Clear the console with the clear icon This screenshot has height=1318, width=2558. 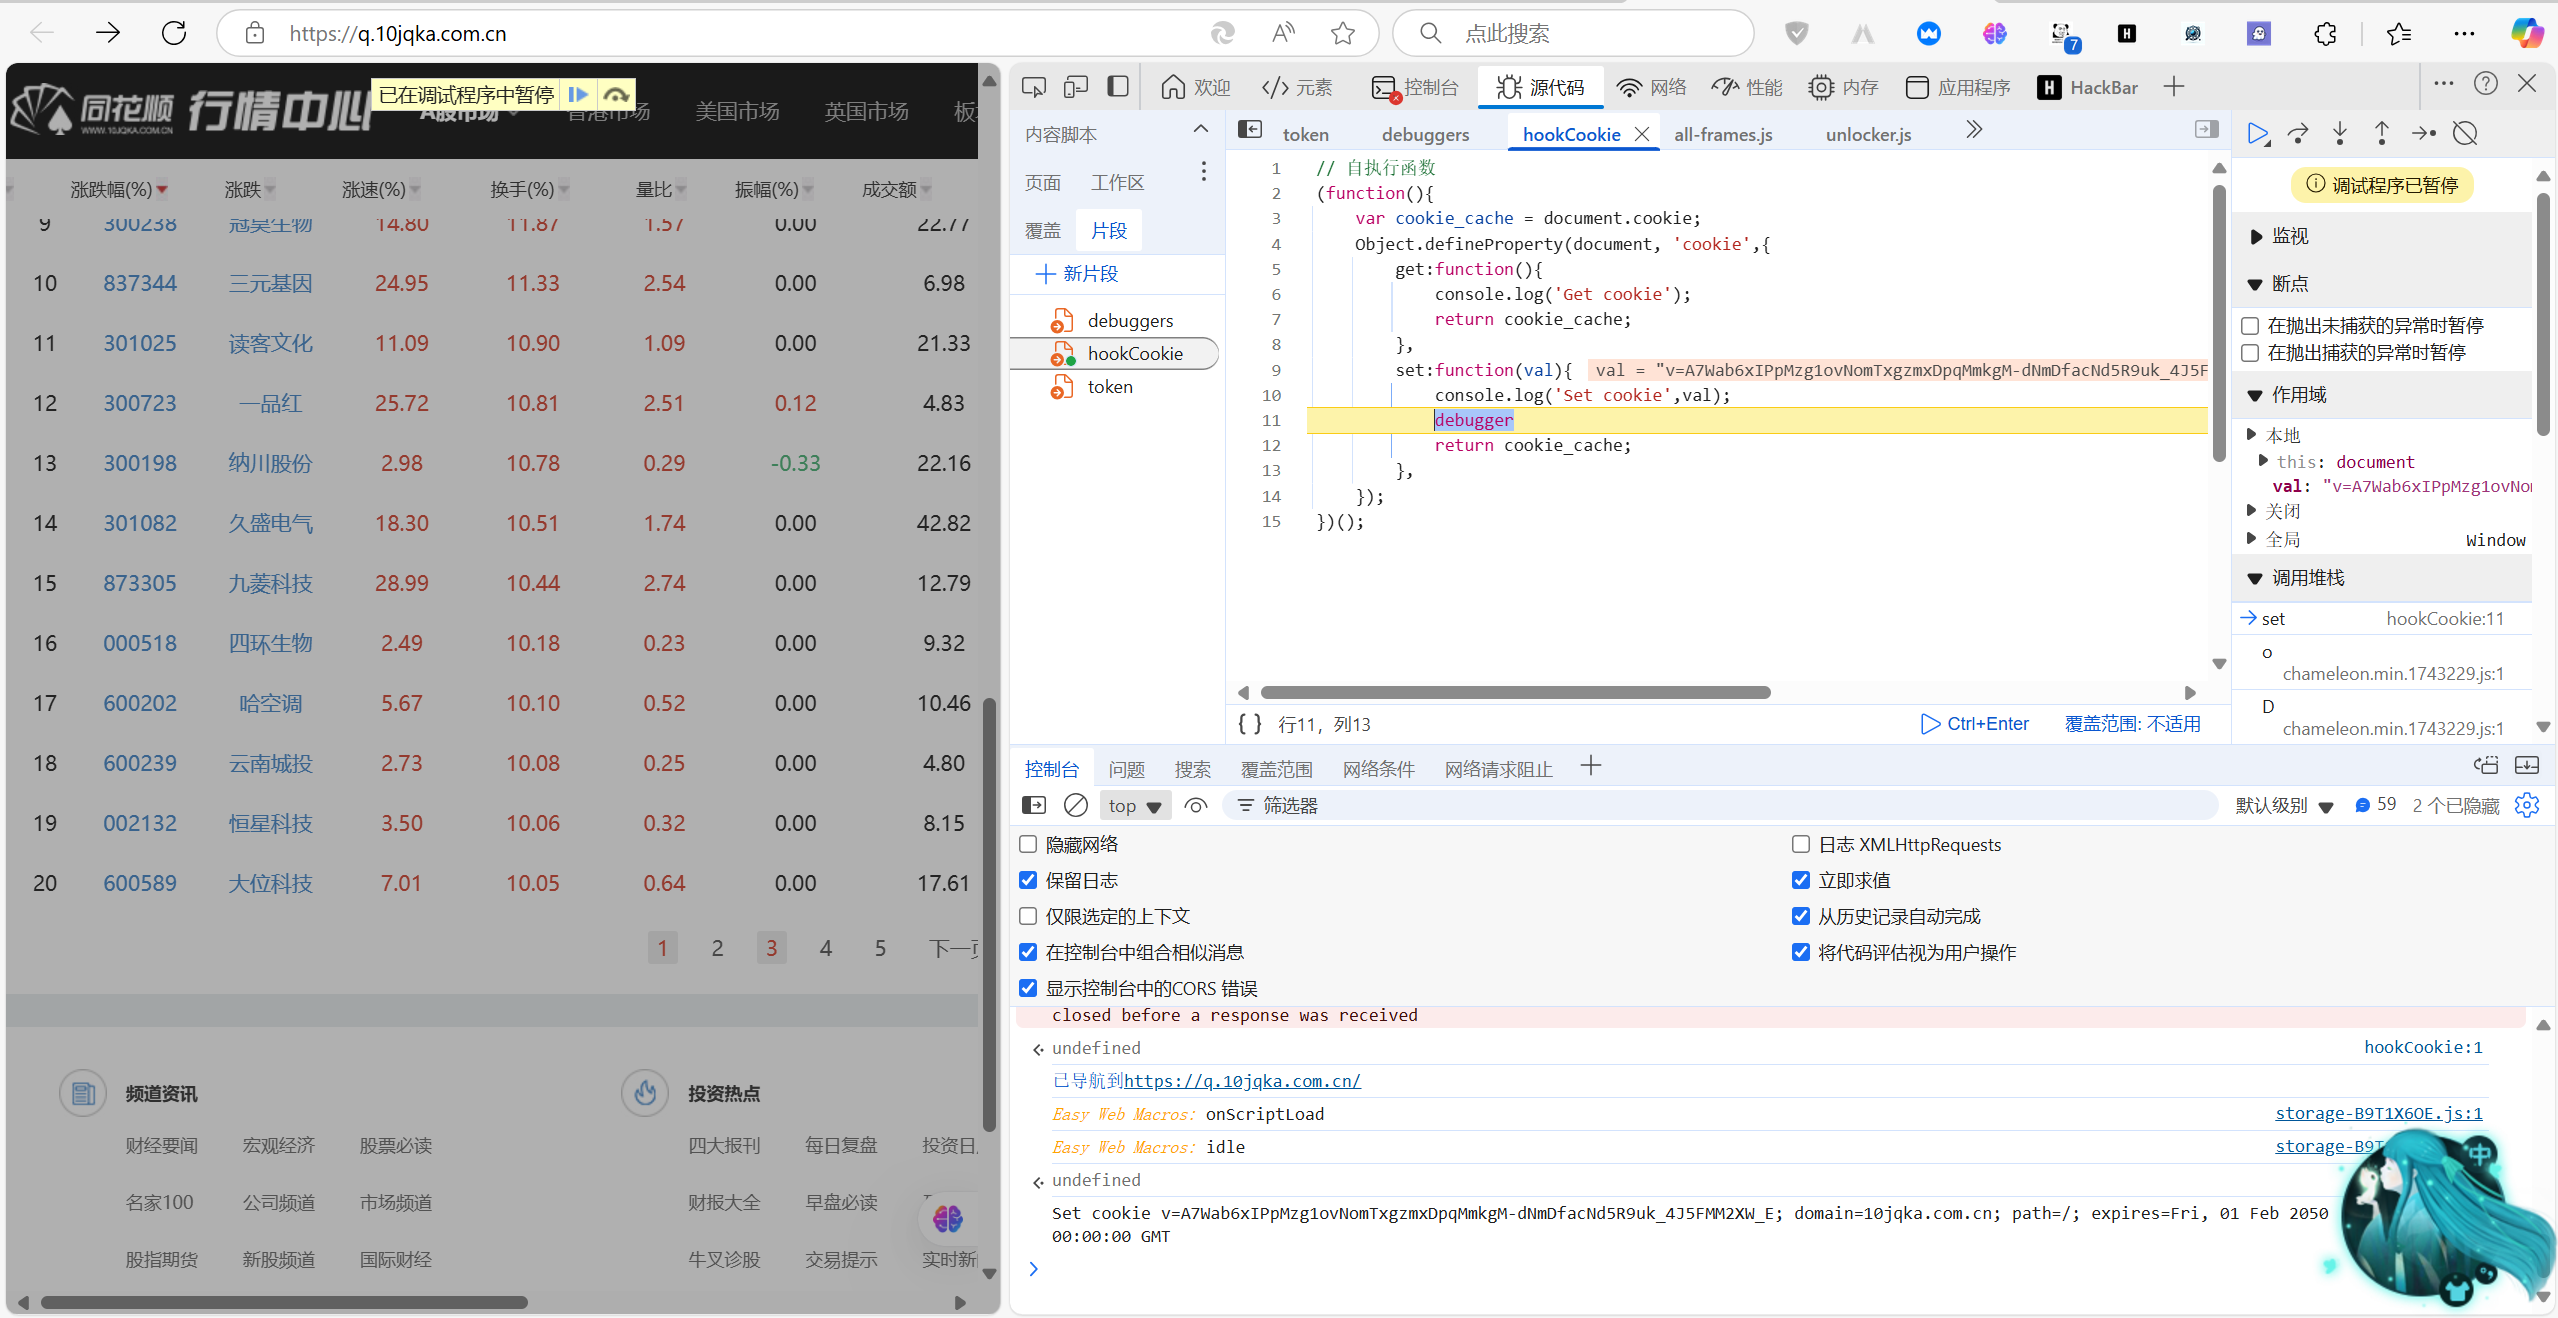coord(1076,805)
